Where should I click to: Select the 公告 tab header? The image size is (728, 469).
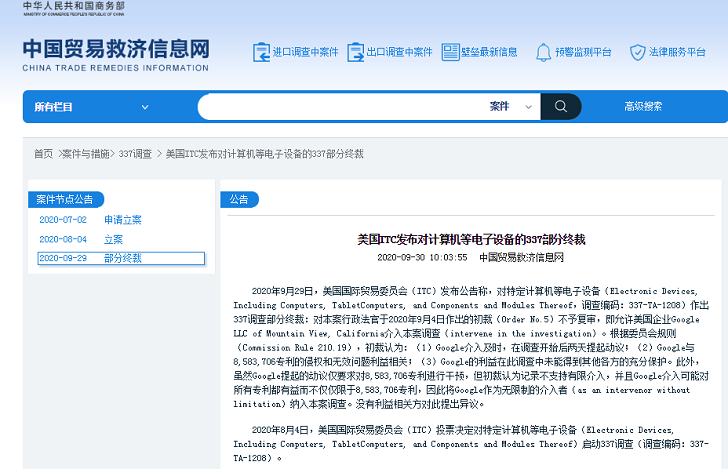point(239,200)
